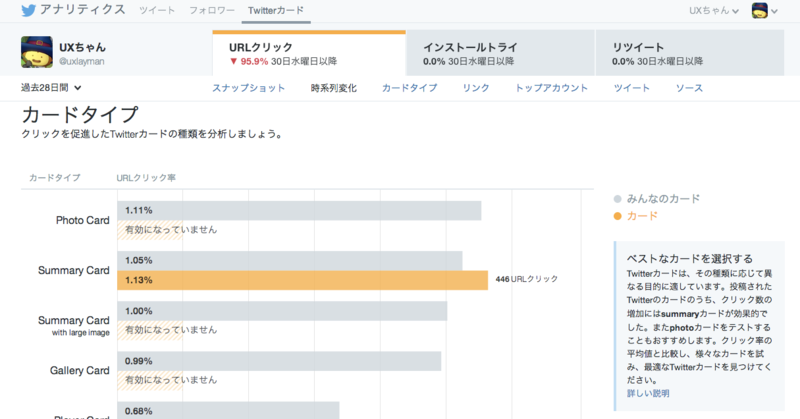Image resolution: width=800 pixels, height=419 pixels.
Task: Click the カードタイプ column header
Action: [55, 178]
